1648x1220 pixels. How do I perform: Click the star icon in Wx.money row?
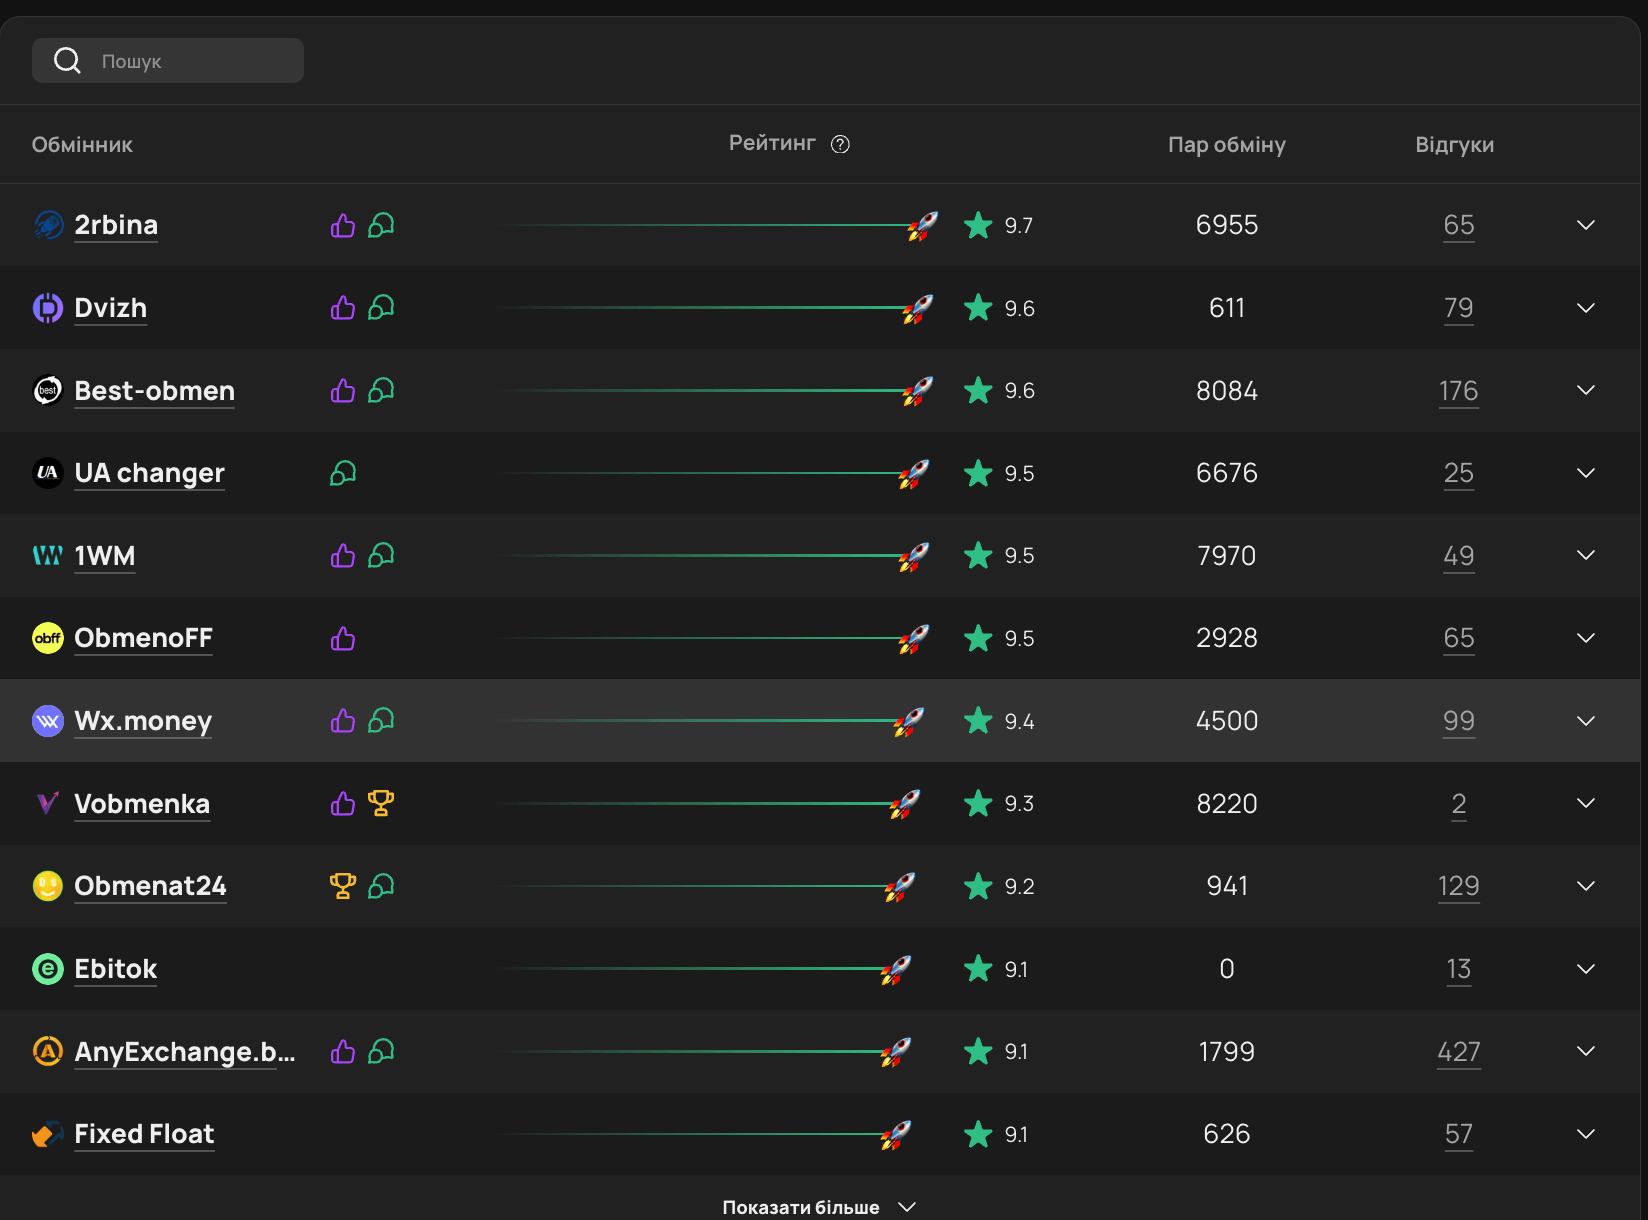pos(978,721)
